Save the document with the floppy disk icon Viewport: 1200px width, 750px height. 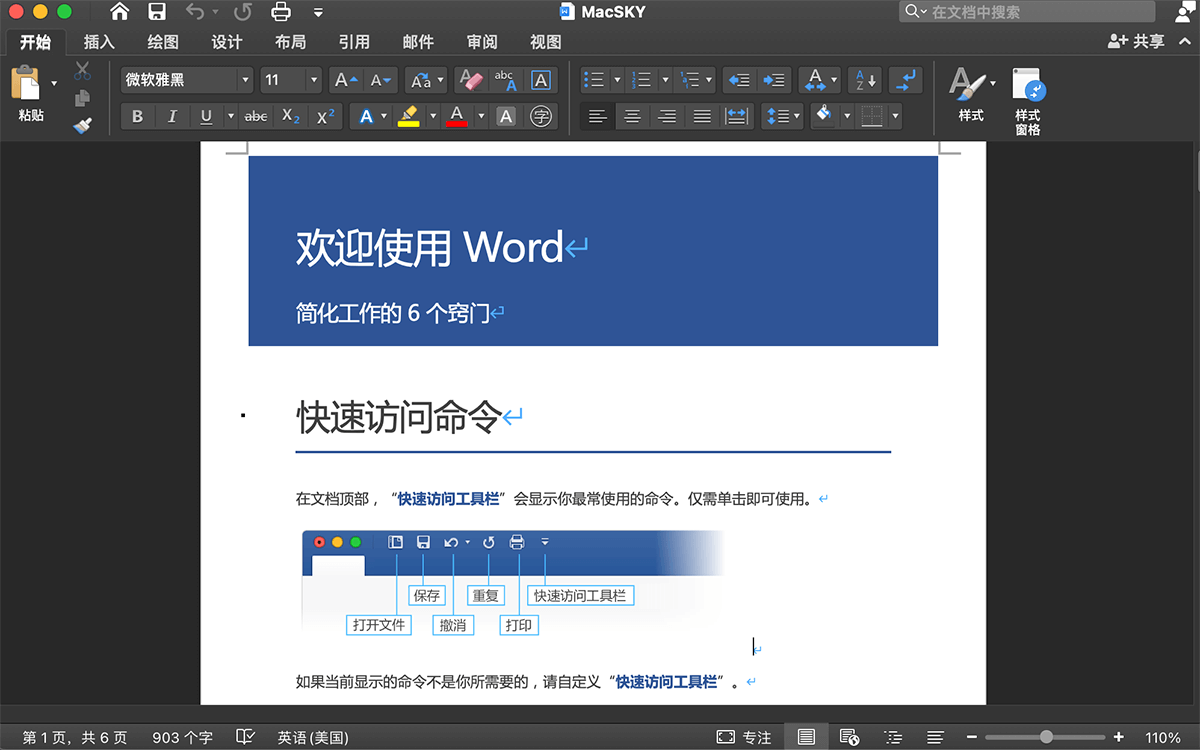(157, 12)
